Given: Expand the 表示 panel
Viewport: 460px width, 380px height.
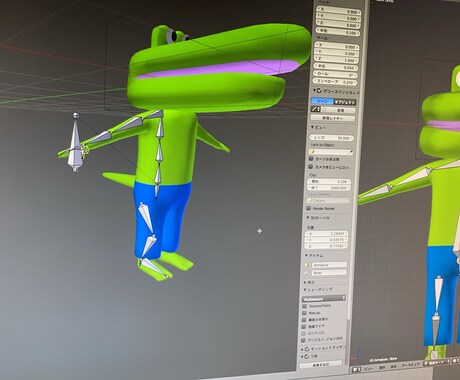Looking at the screenshot, I should click(305, 282).
